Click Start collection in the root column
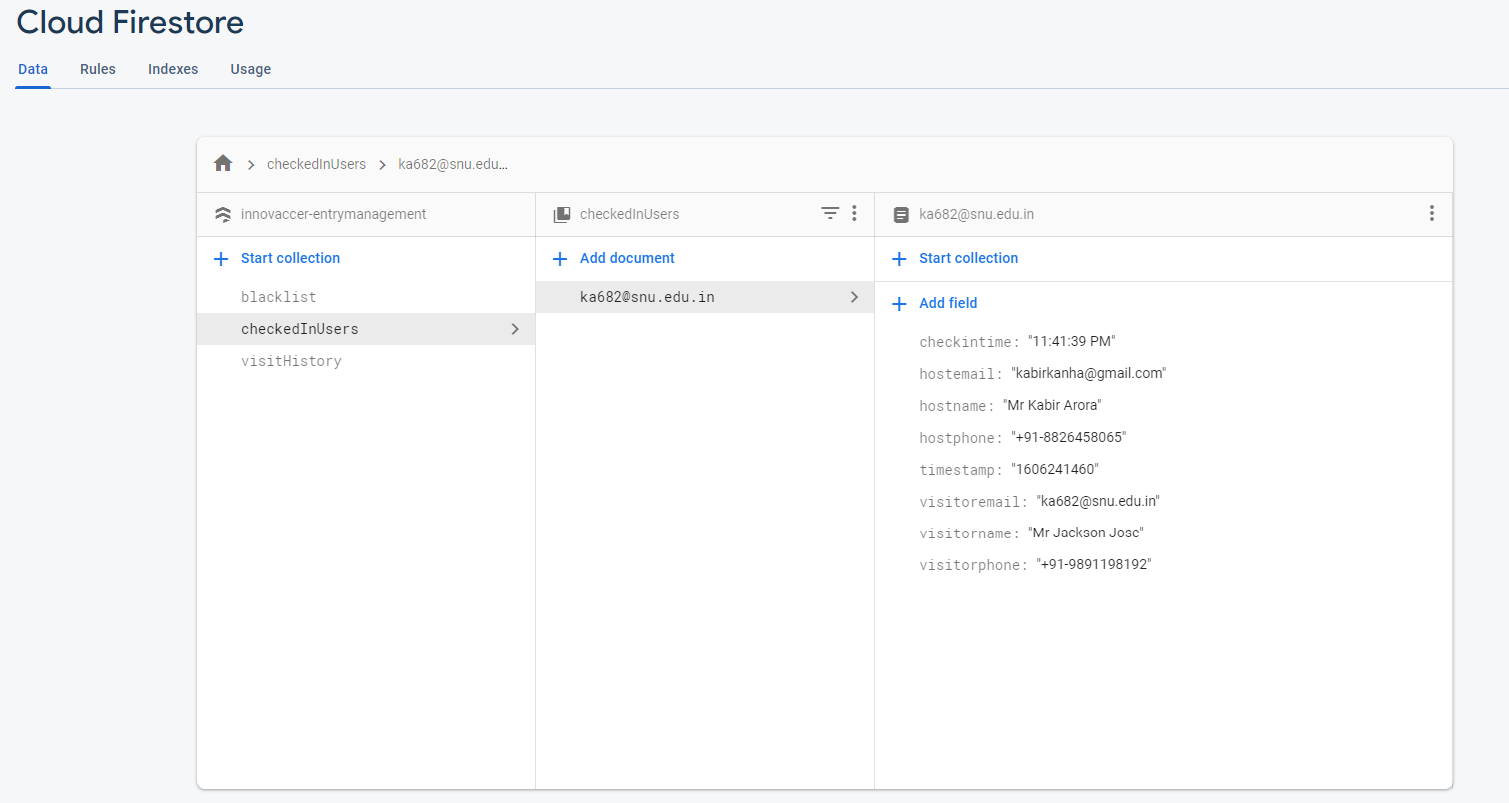 pyautogui.click(x=290, y=258)
